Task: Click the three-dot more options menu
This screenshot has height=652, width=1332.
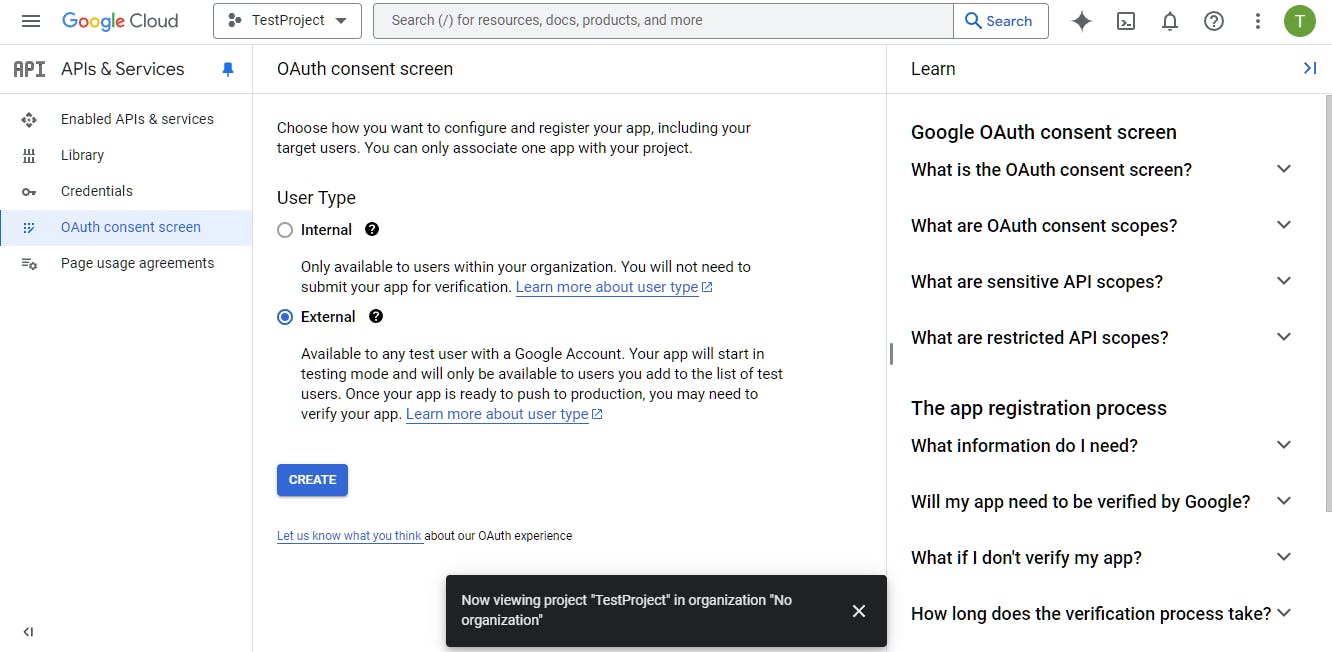Action: (1258, 21)
